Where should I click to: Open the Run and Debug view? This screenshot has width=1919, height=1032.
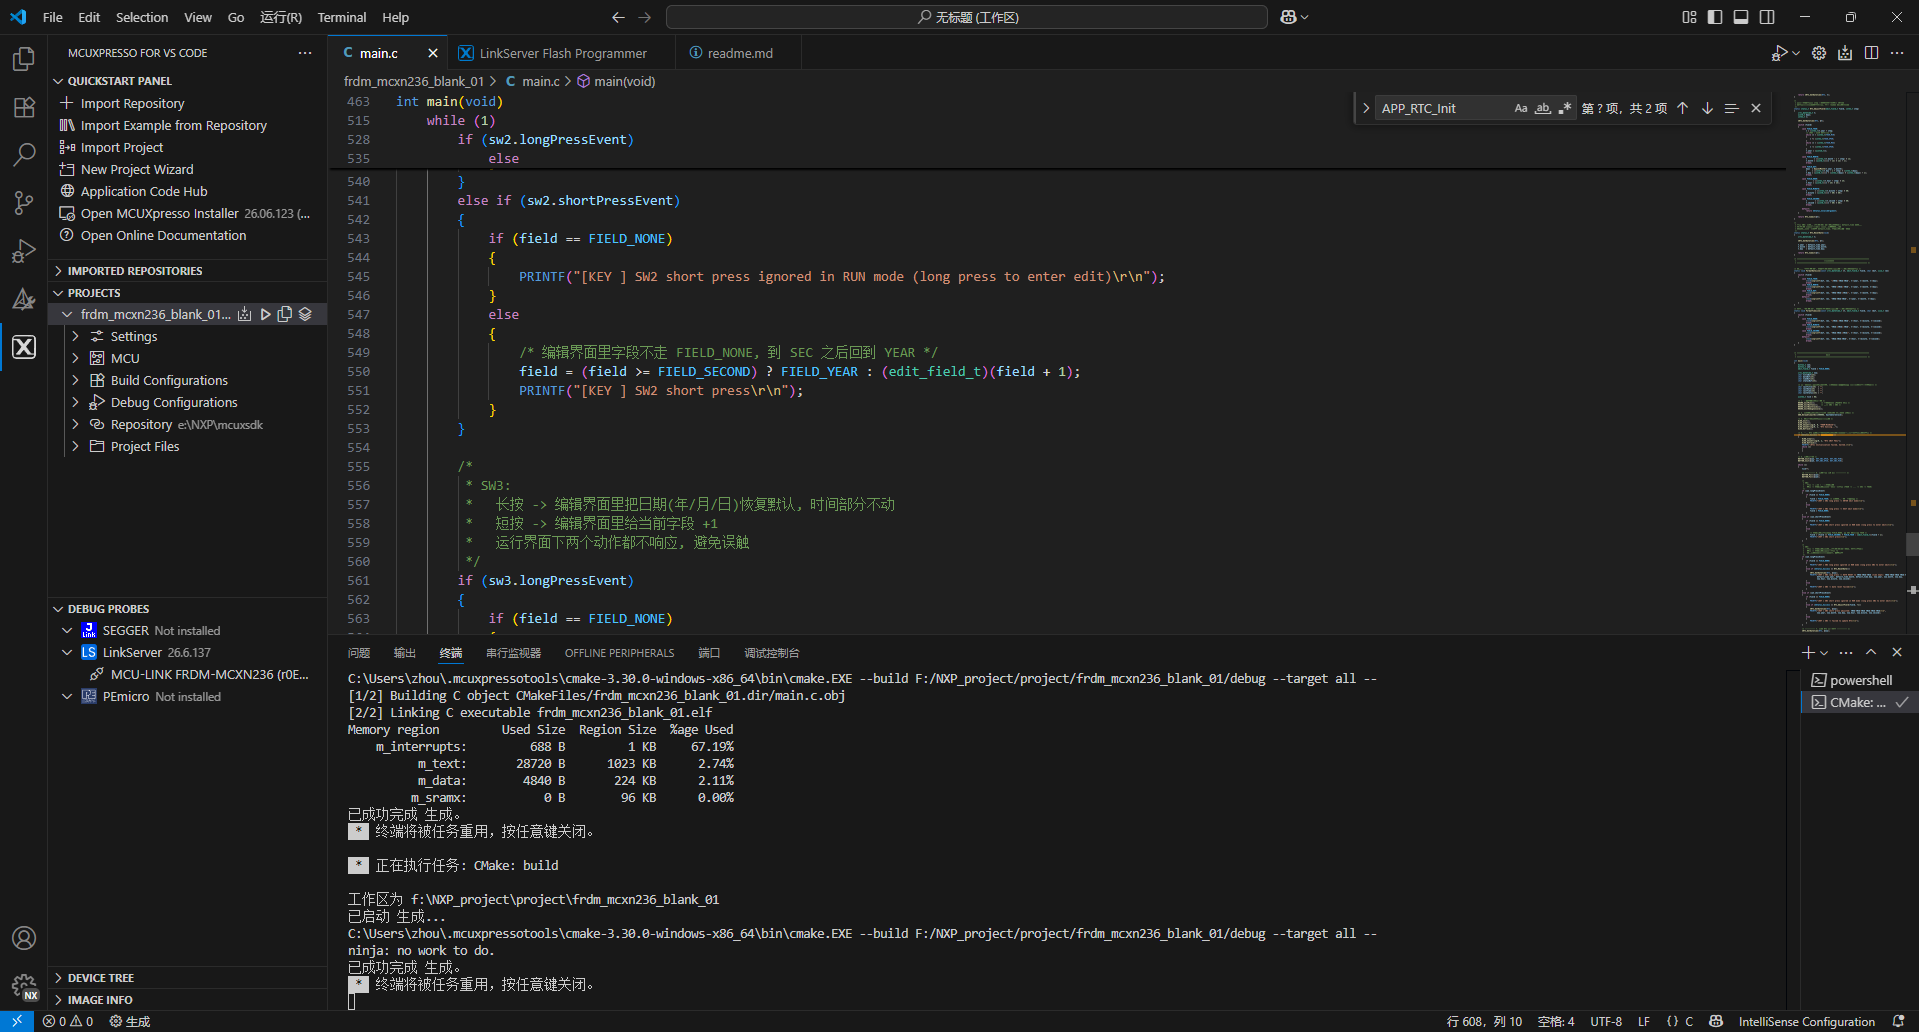point(24,251)
